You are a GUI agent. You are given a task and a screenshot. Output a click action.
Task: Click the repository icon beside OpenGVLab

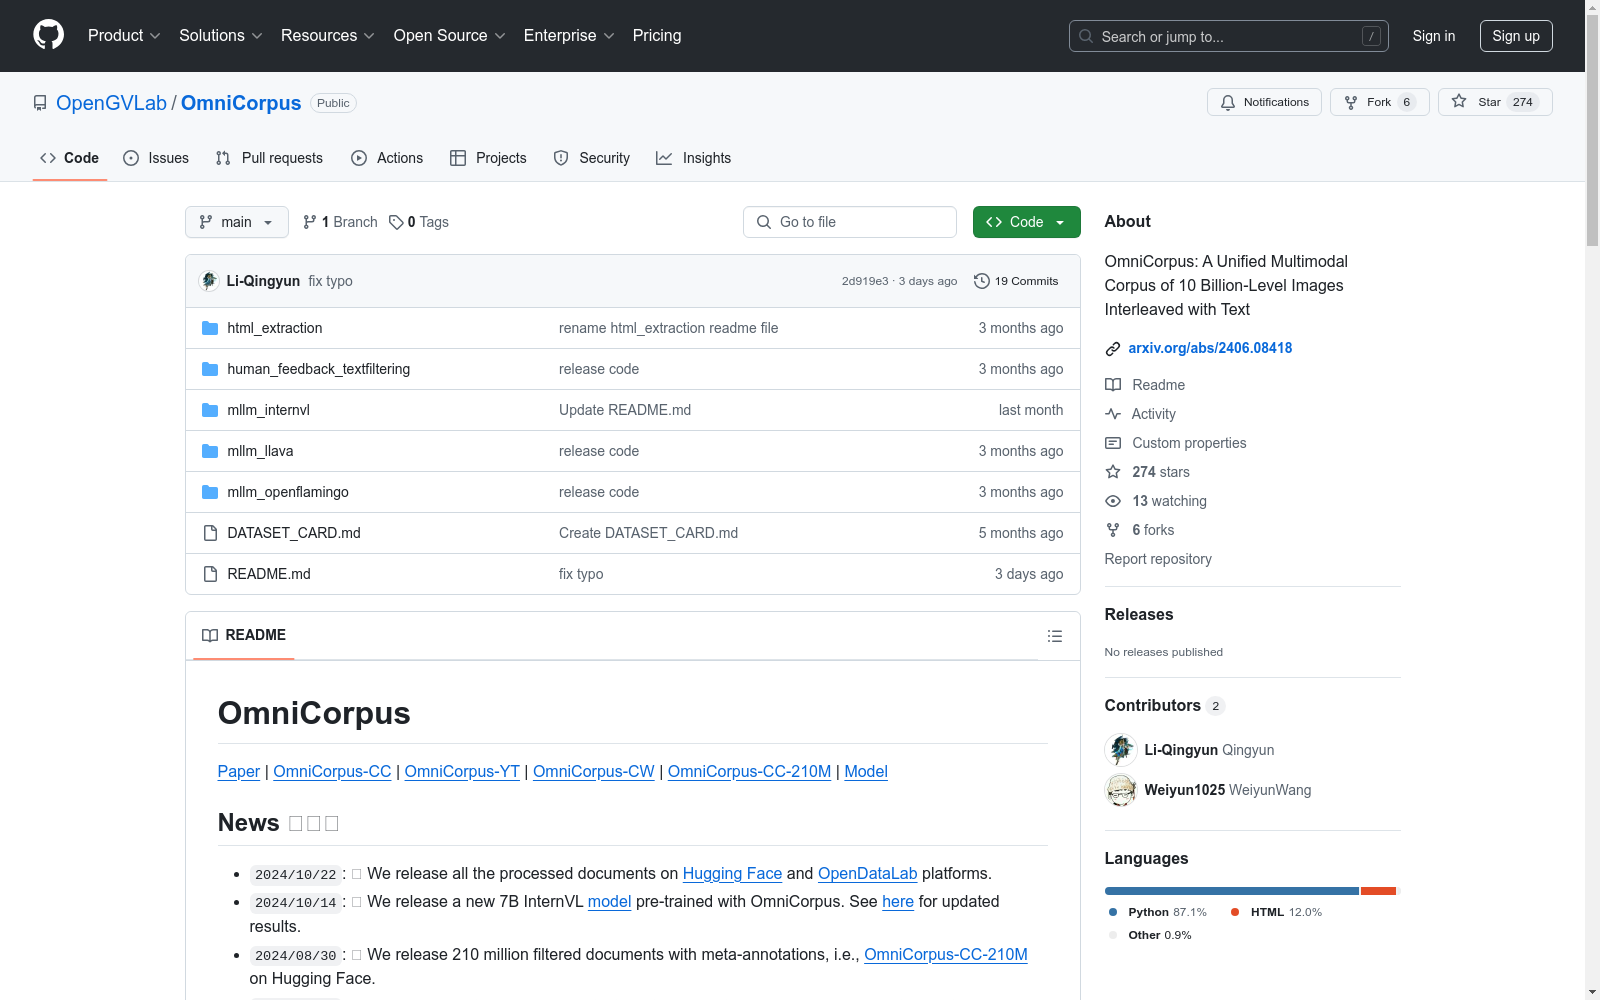pyautogui.click(x=40, y=103)
